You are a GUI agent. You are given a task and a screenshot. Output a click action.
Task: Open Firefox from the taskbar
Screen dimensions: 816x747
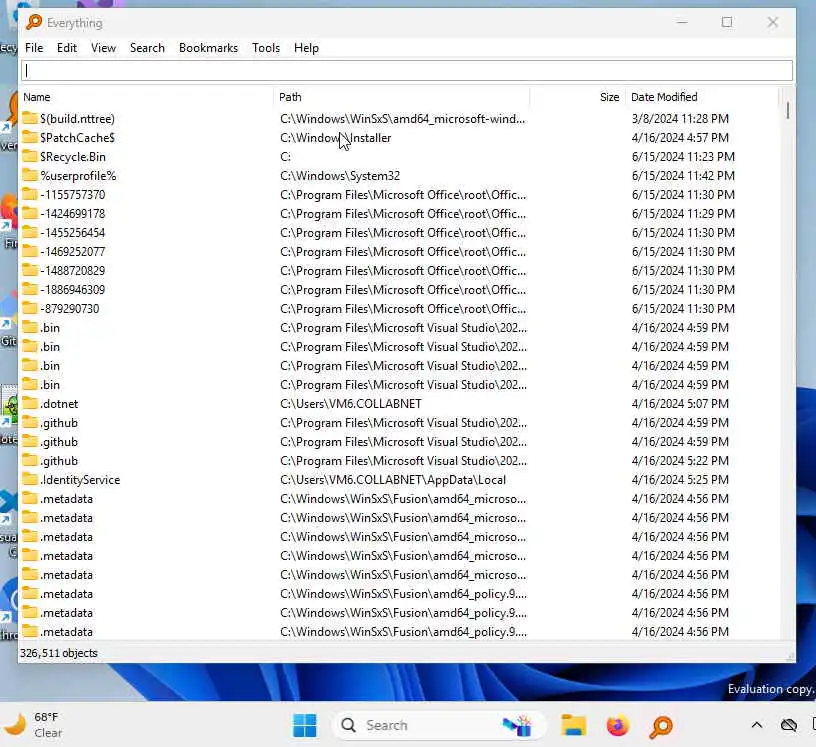pos(618,725)
